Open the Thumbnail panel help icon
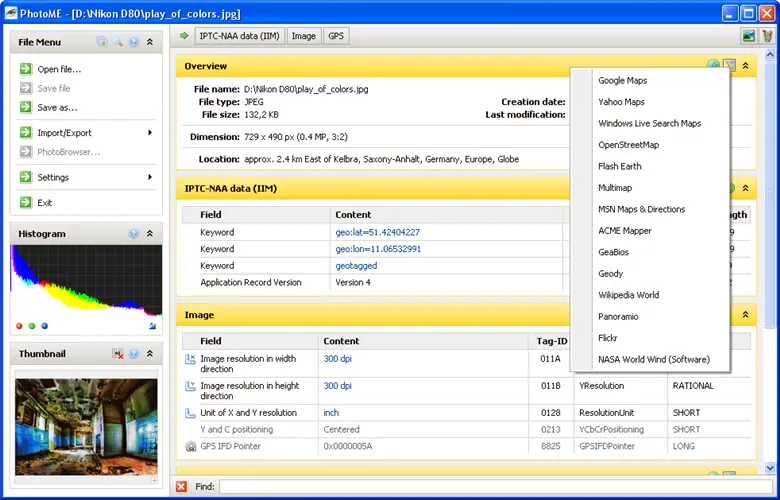 pos(134,353)
